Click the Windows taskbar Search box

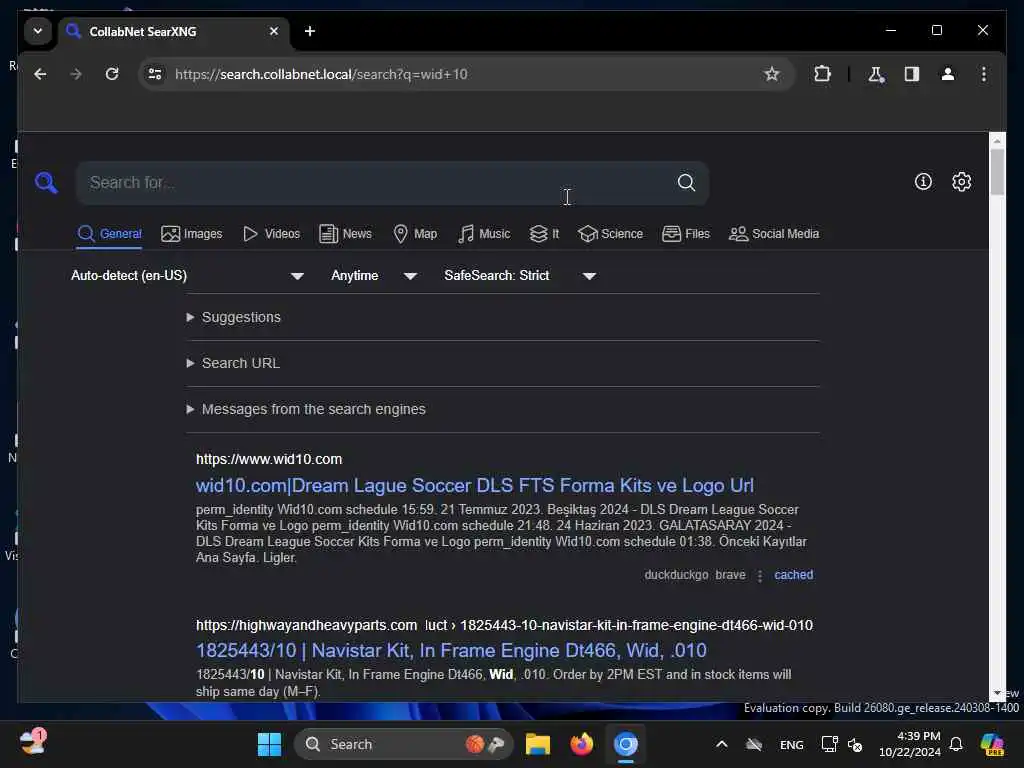(403, 744)
